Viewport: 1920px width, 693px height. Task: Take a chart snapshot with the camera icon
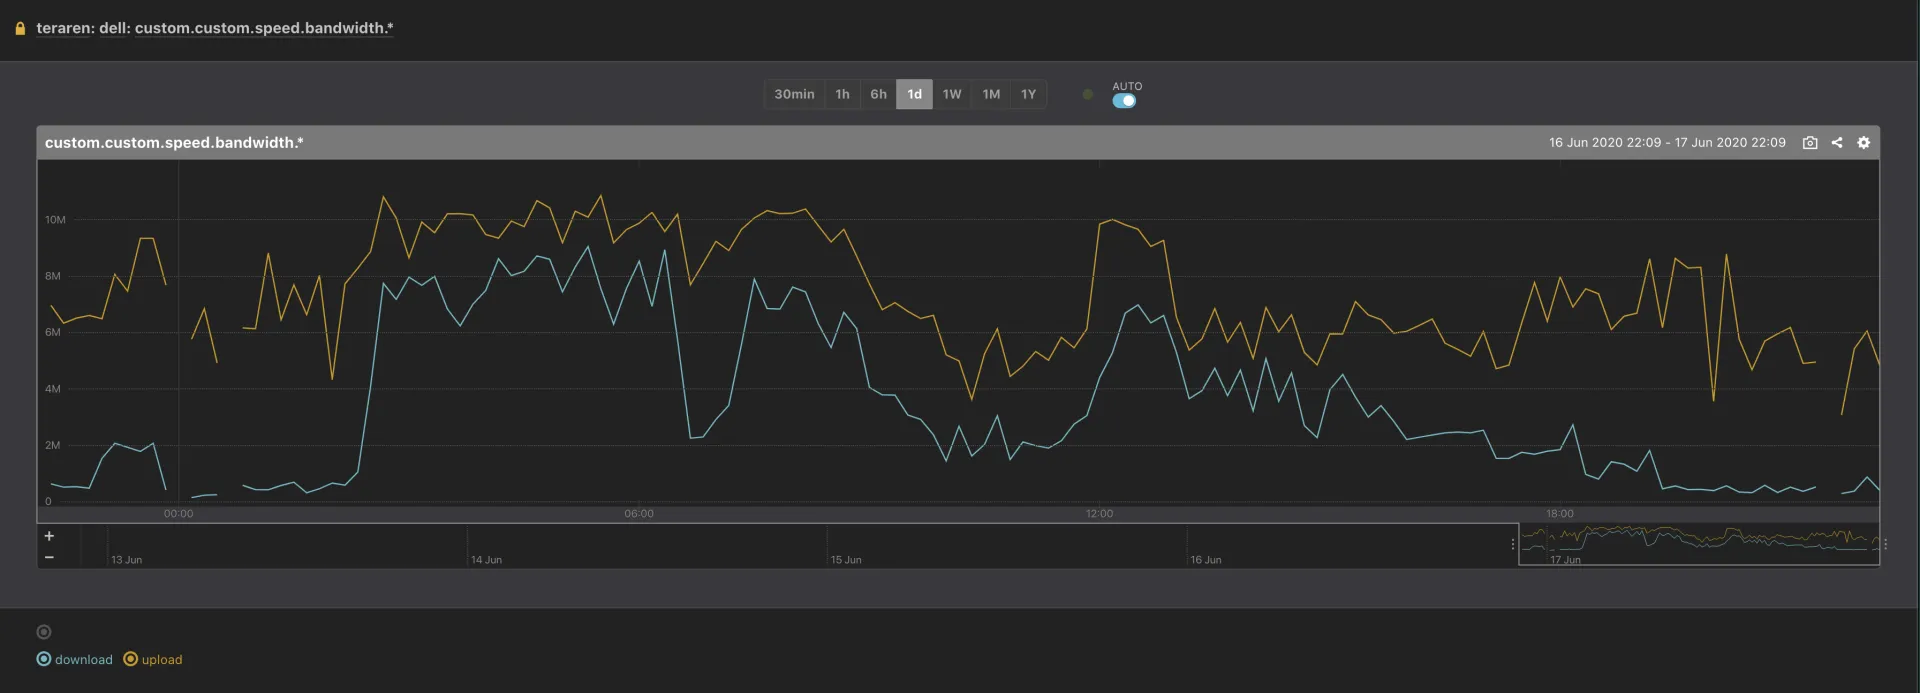click(1809, 143)
